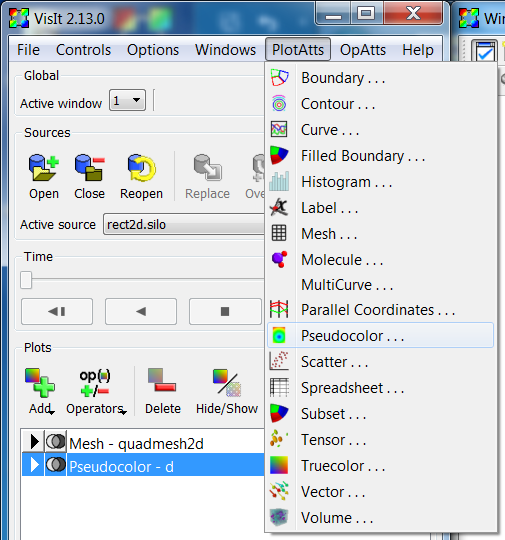Expand the Pseudocolor d plot entry
505x540 pixels.
pyautogui.click(x=34, y=465)
